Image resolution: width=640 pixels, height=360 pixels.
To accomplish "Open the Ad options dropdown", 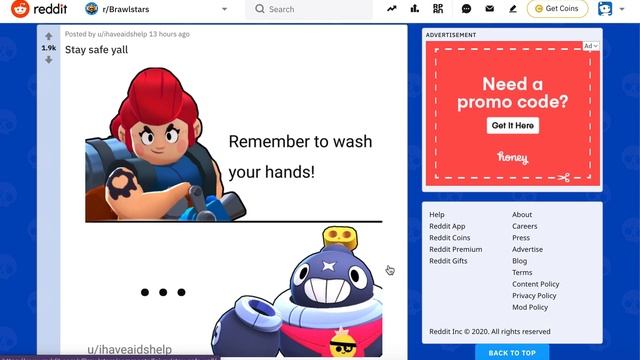I will point(591,46).
